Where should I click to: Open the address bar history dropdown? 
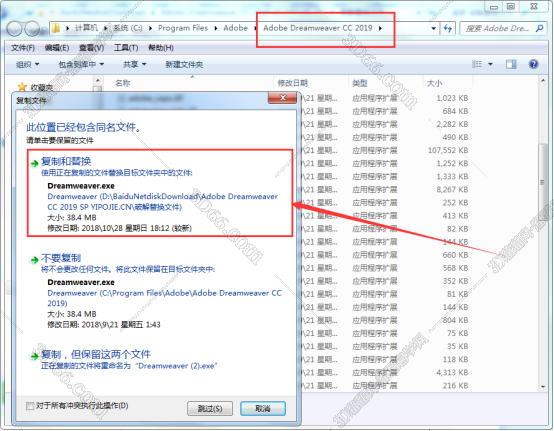(434, 28)
